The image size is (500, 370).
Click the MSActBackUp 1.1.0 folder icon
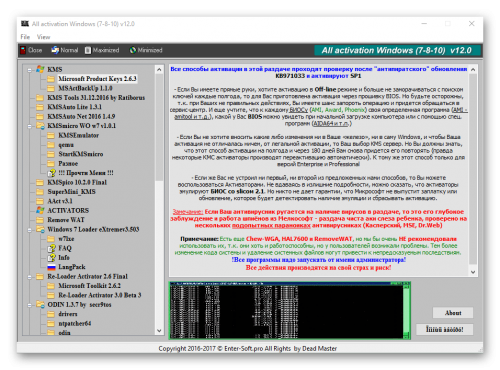pos(51,88)
